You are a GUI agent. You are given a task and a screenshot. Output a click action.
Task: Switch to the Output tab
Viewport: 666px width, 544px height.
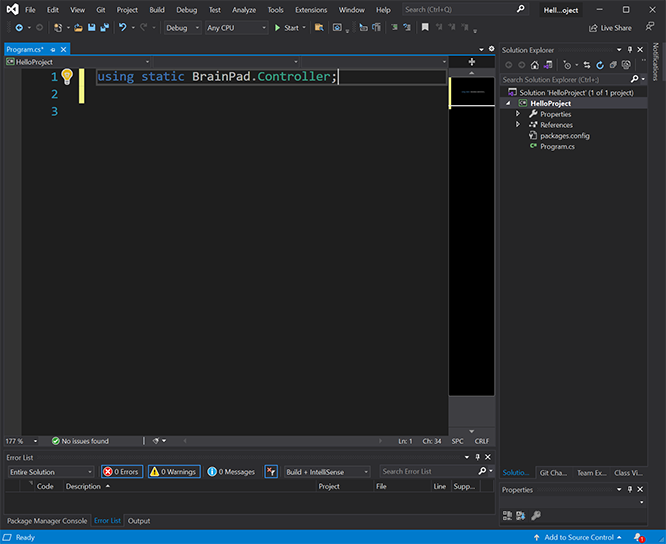coord(139,521)
